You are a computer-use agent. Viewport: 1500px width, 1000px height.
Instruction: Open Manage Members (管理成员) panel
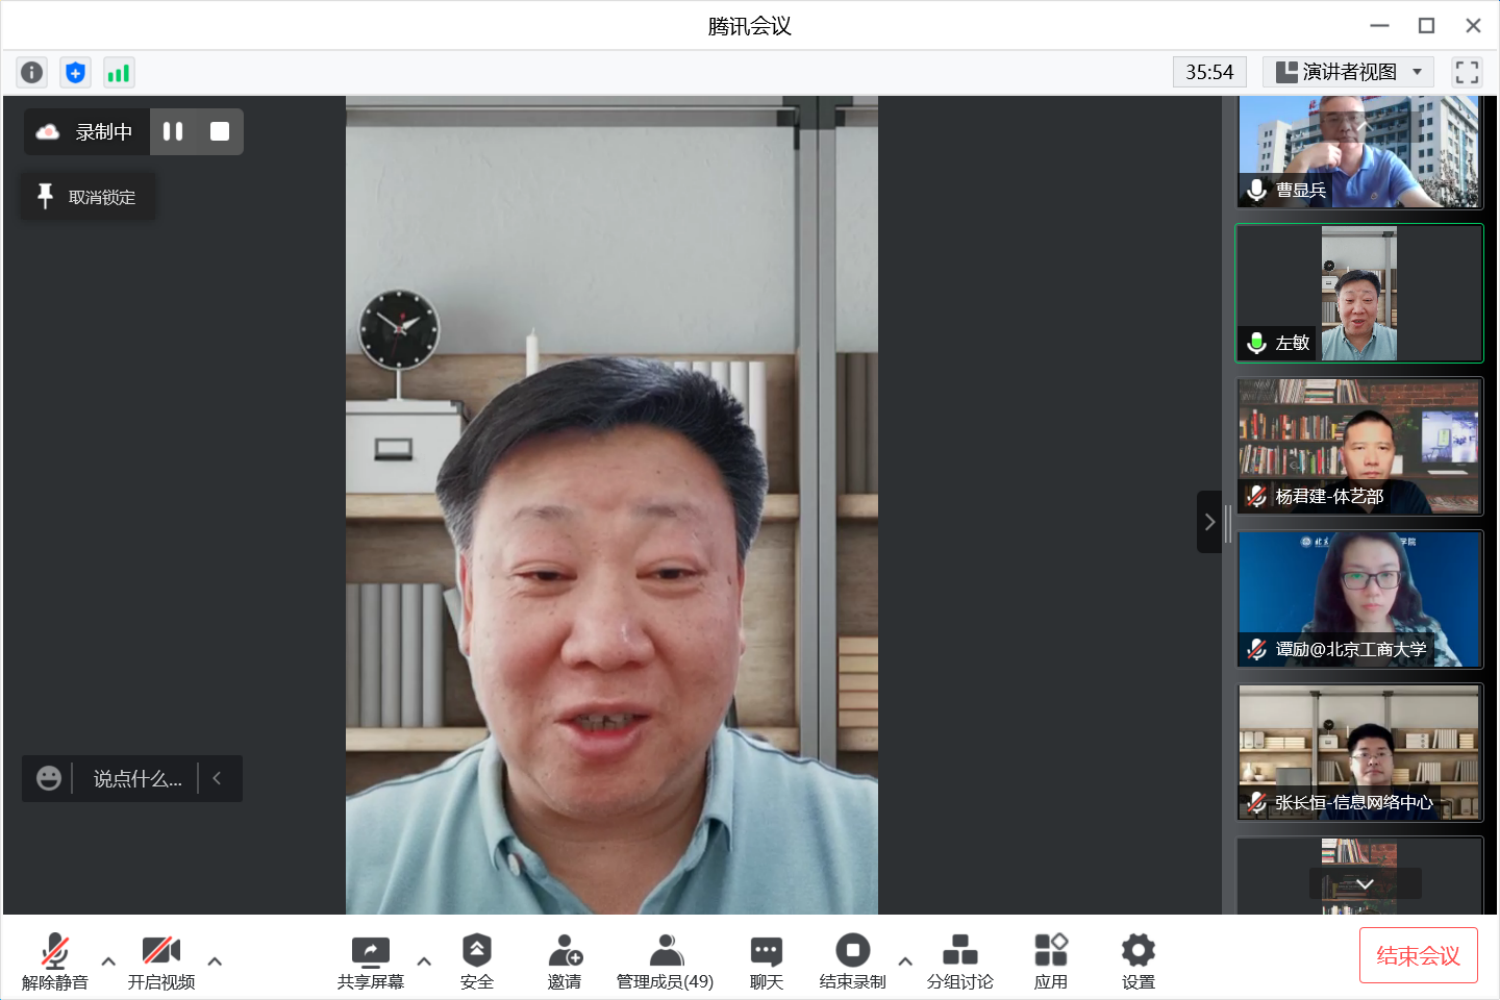pos(665,961)
